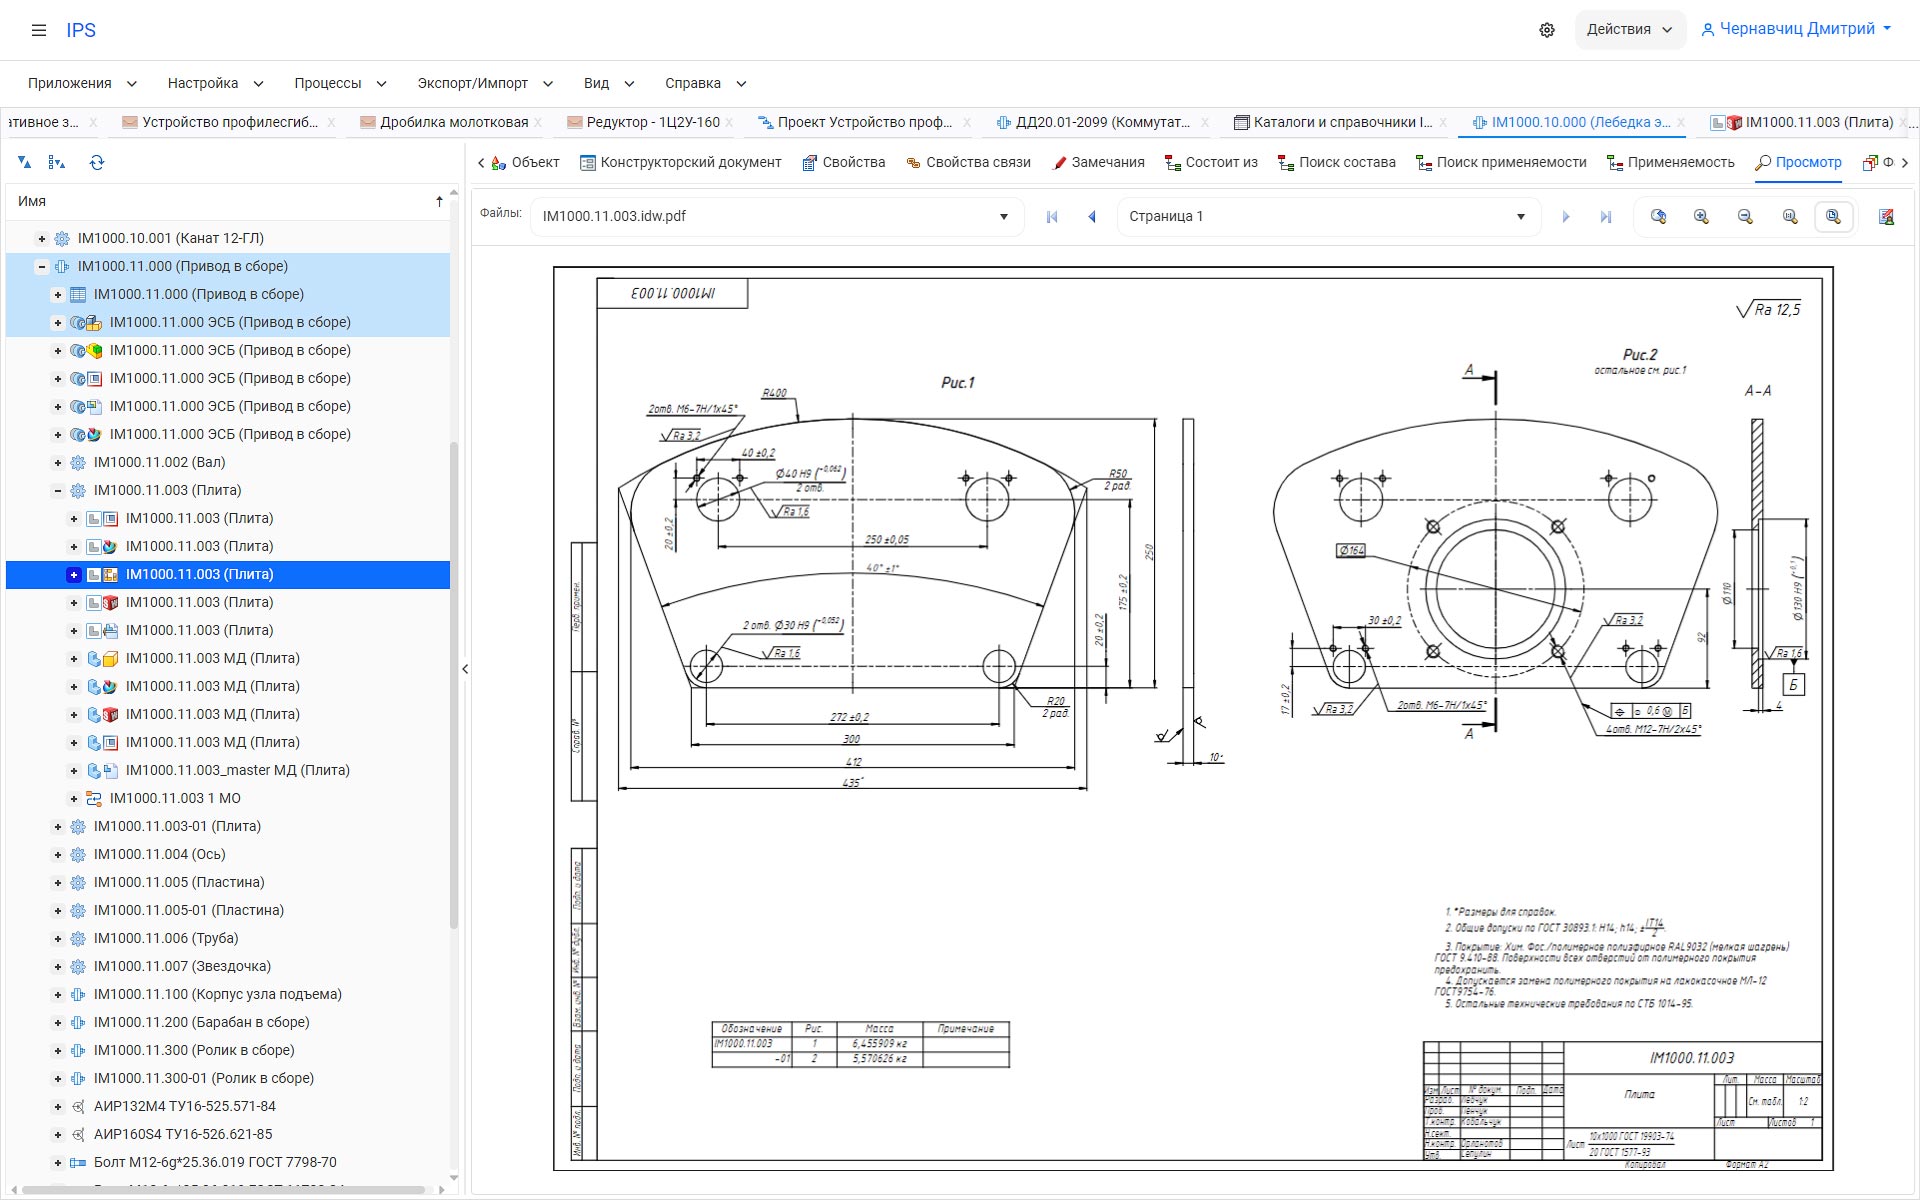Screen dimensions: 1920x1200
Task: Collapse the left panel with the splitter arrow
Action: tap(465, 669)
